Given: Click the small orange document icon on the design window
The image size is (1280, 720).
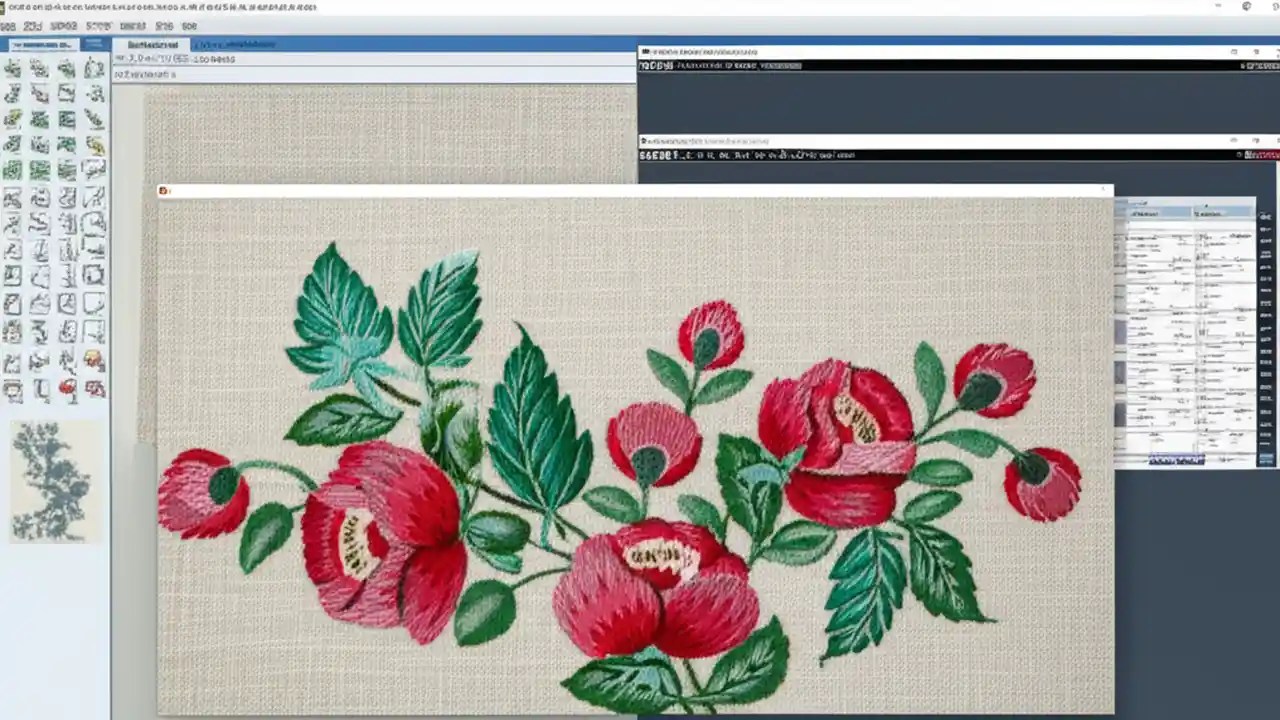Looking at the screenshot, I should 164,191.
